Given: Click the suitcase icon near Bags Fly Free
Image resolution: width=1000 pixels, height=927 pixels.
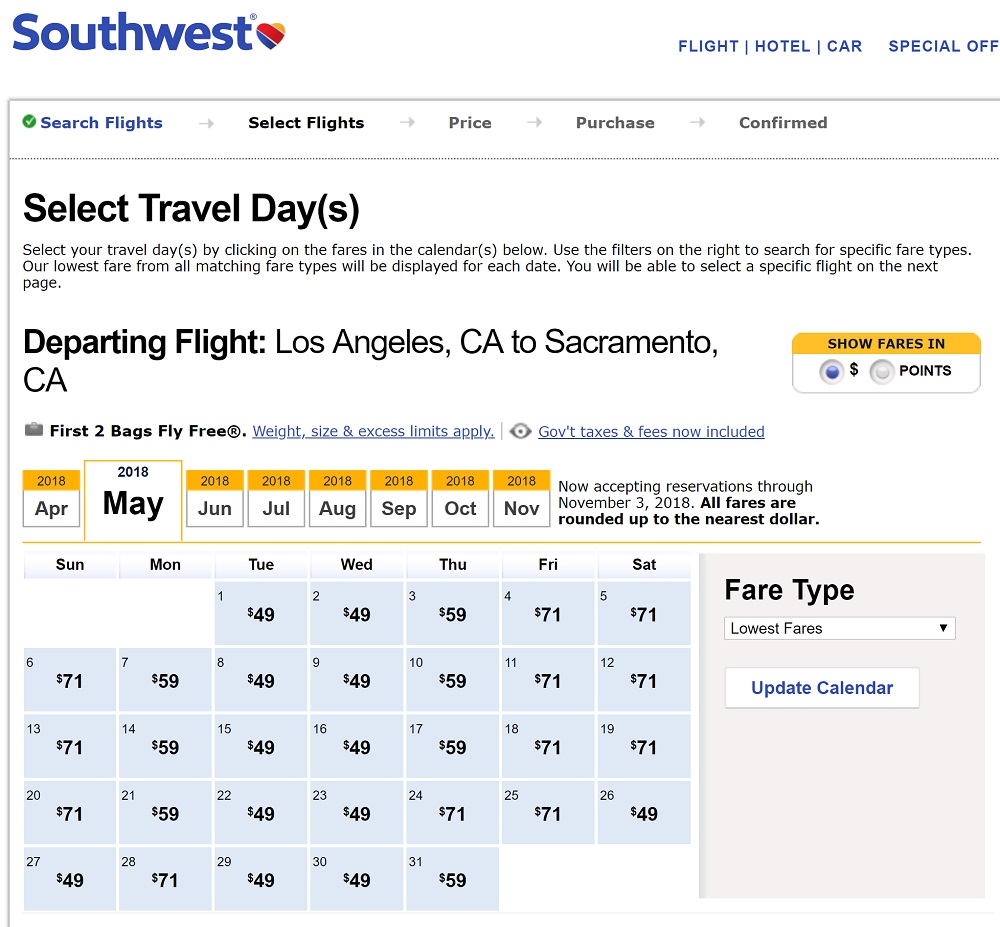Looking at the screenshot, I should pos(34,430).
